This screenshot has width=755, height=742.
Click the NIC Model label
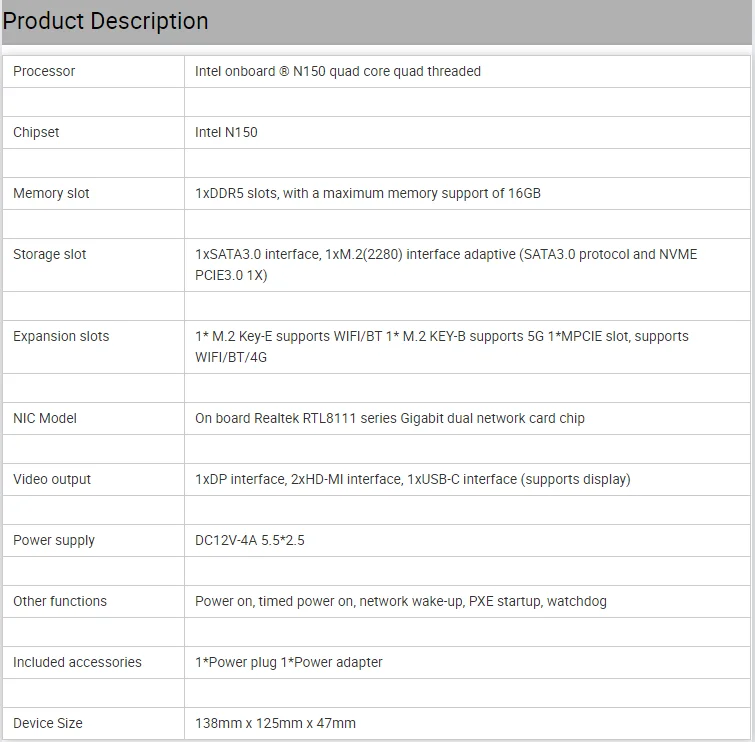pyautogui.click(x=45, y=418)
